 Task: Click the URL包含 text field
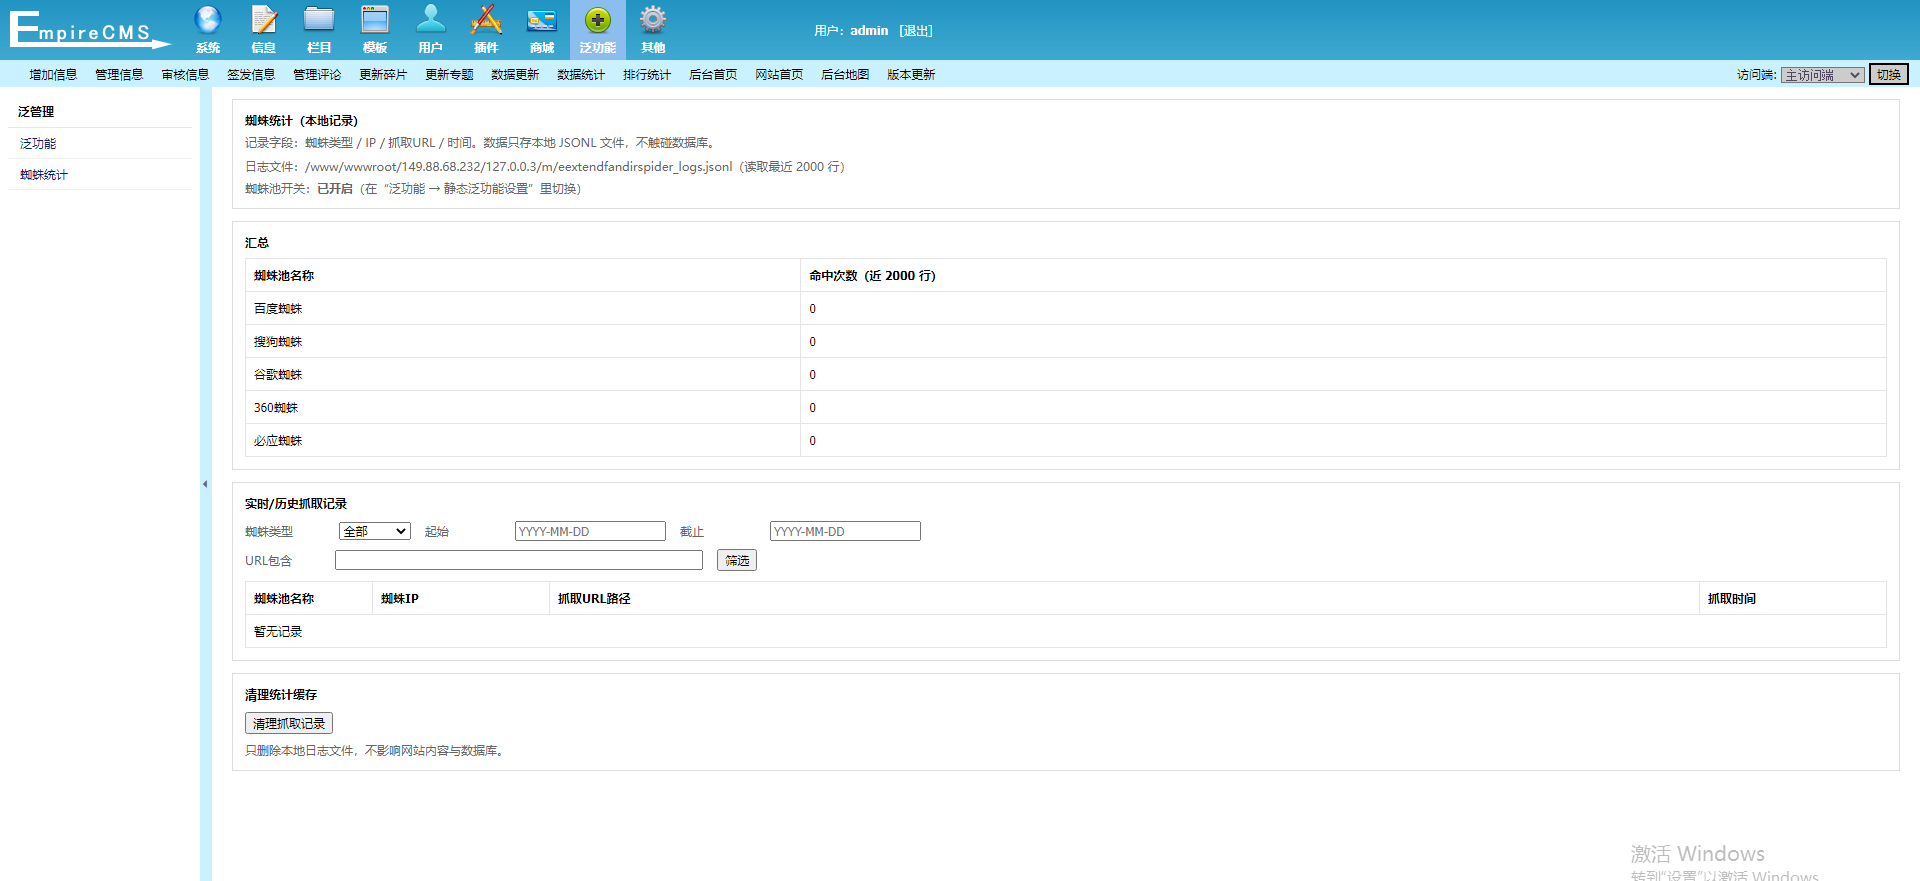pos(519,560)
